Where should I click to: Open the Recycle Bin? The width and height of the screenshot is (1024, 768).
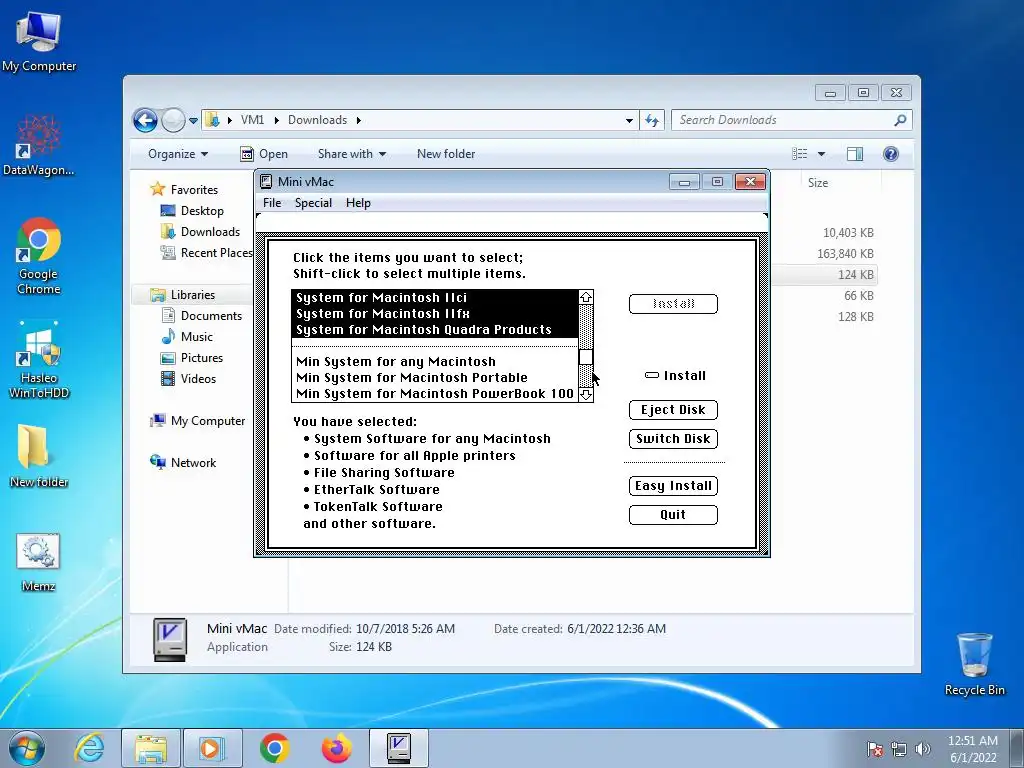pyautogui.click(x=974, y=664)
